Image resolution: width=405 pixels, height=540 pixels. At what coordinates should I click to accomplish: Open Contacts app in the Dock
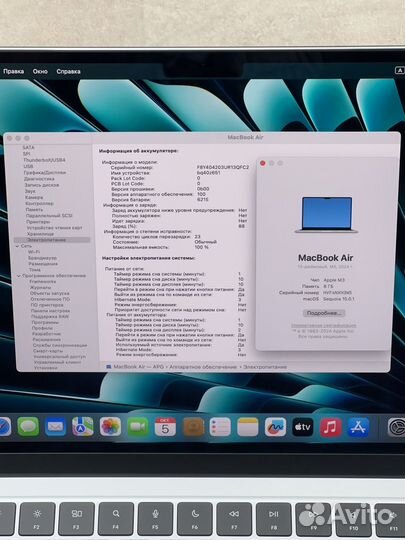pos(193,427)
